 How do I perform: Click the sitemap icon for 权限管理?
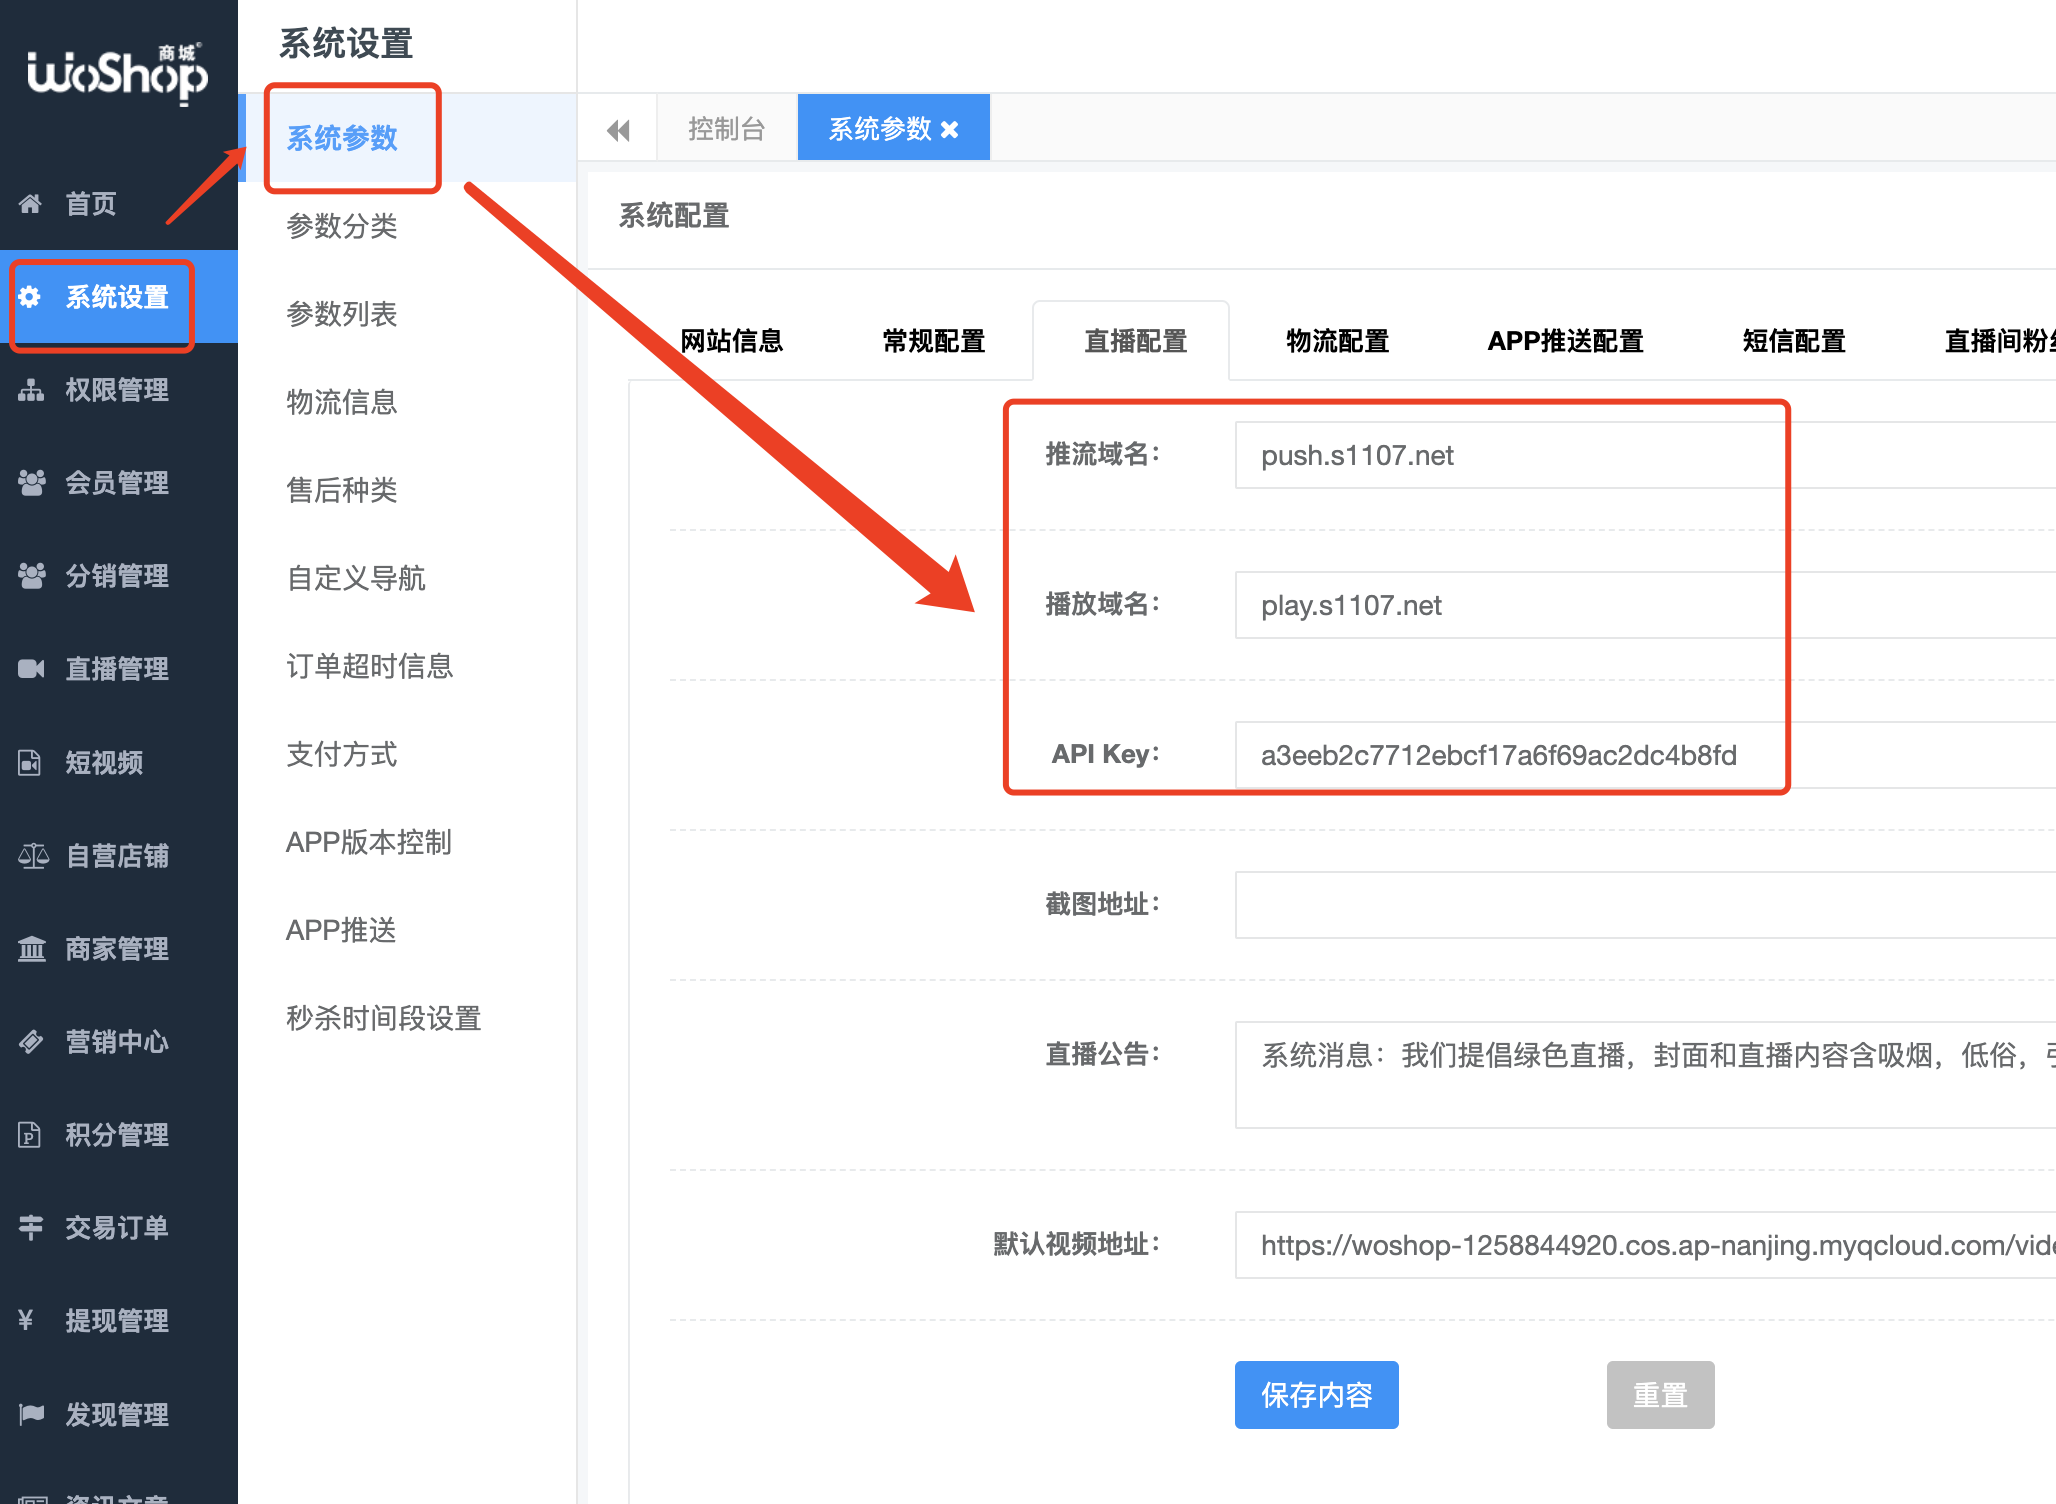(x=30, y=390)
